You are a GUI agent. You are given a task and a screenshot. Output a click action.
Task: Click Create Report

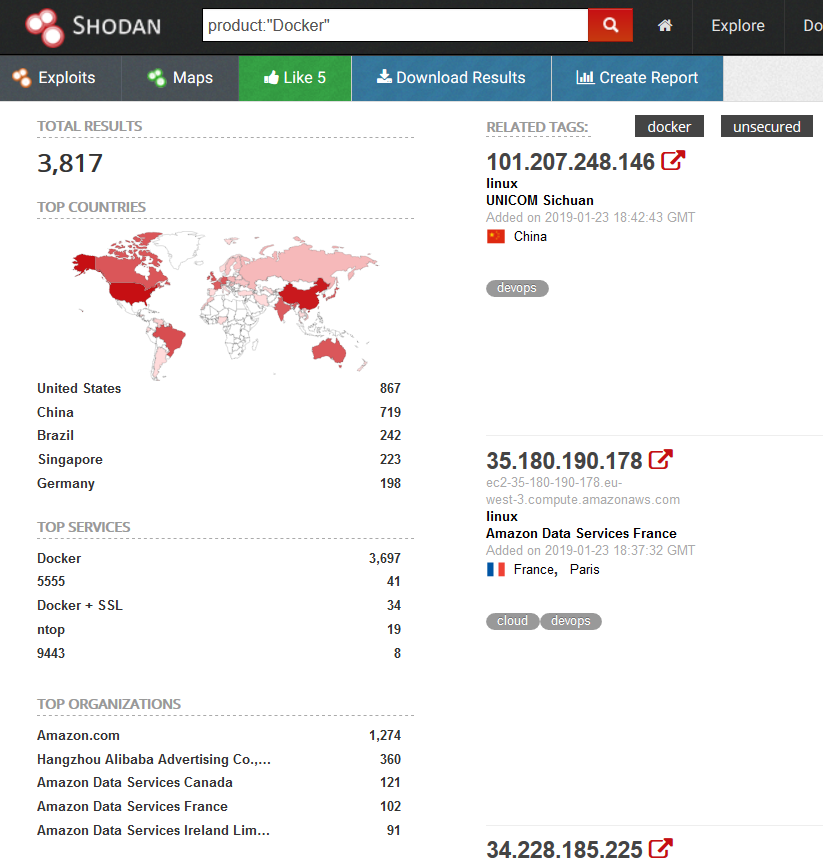click(x=637, y=78)
